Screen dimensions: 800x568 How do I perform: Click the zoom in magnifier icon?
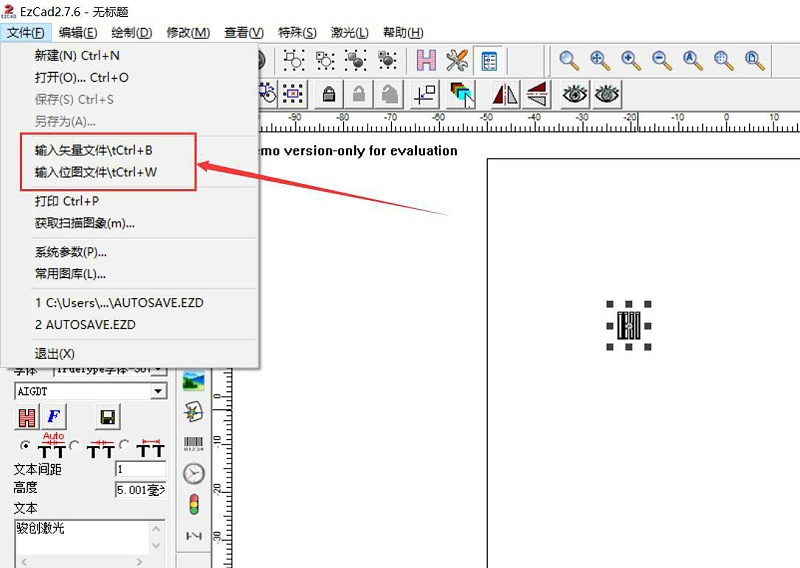[x=631, y=60]
